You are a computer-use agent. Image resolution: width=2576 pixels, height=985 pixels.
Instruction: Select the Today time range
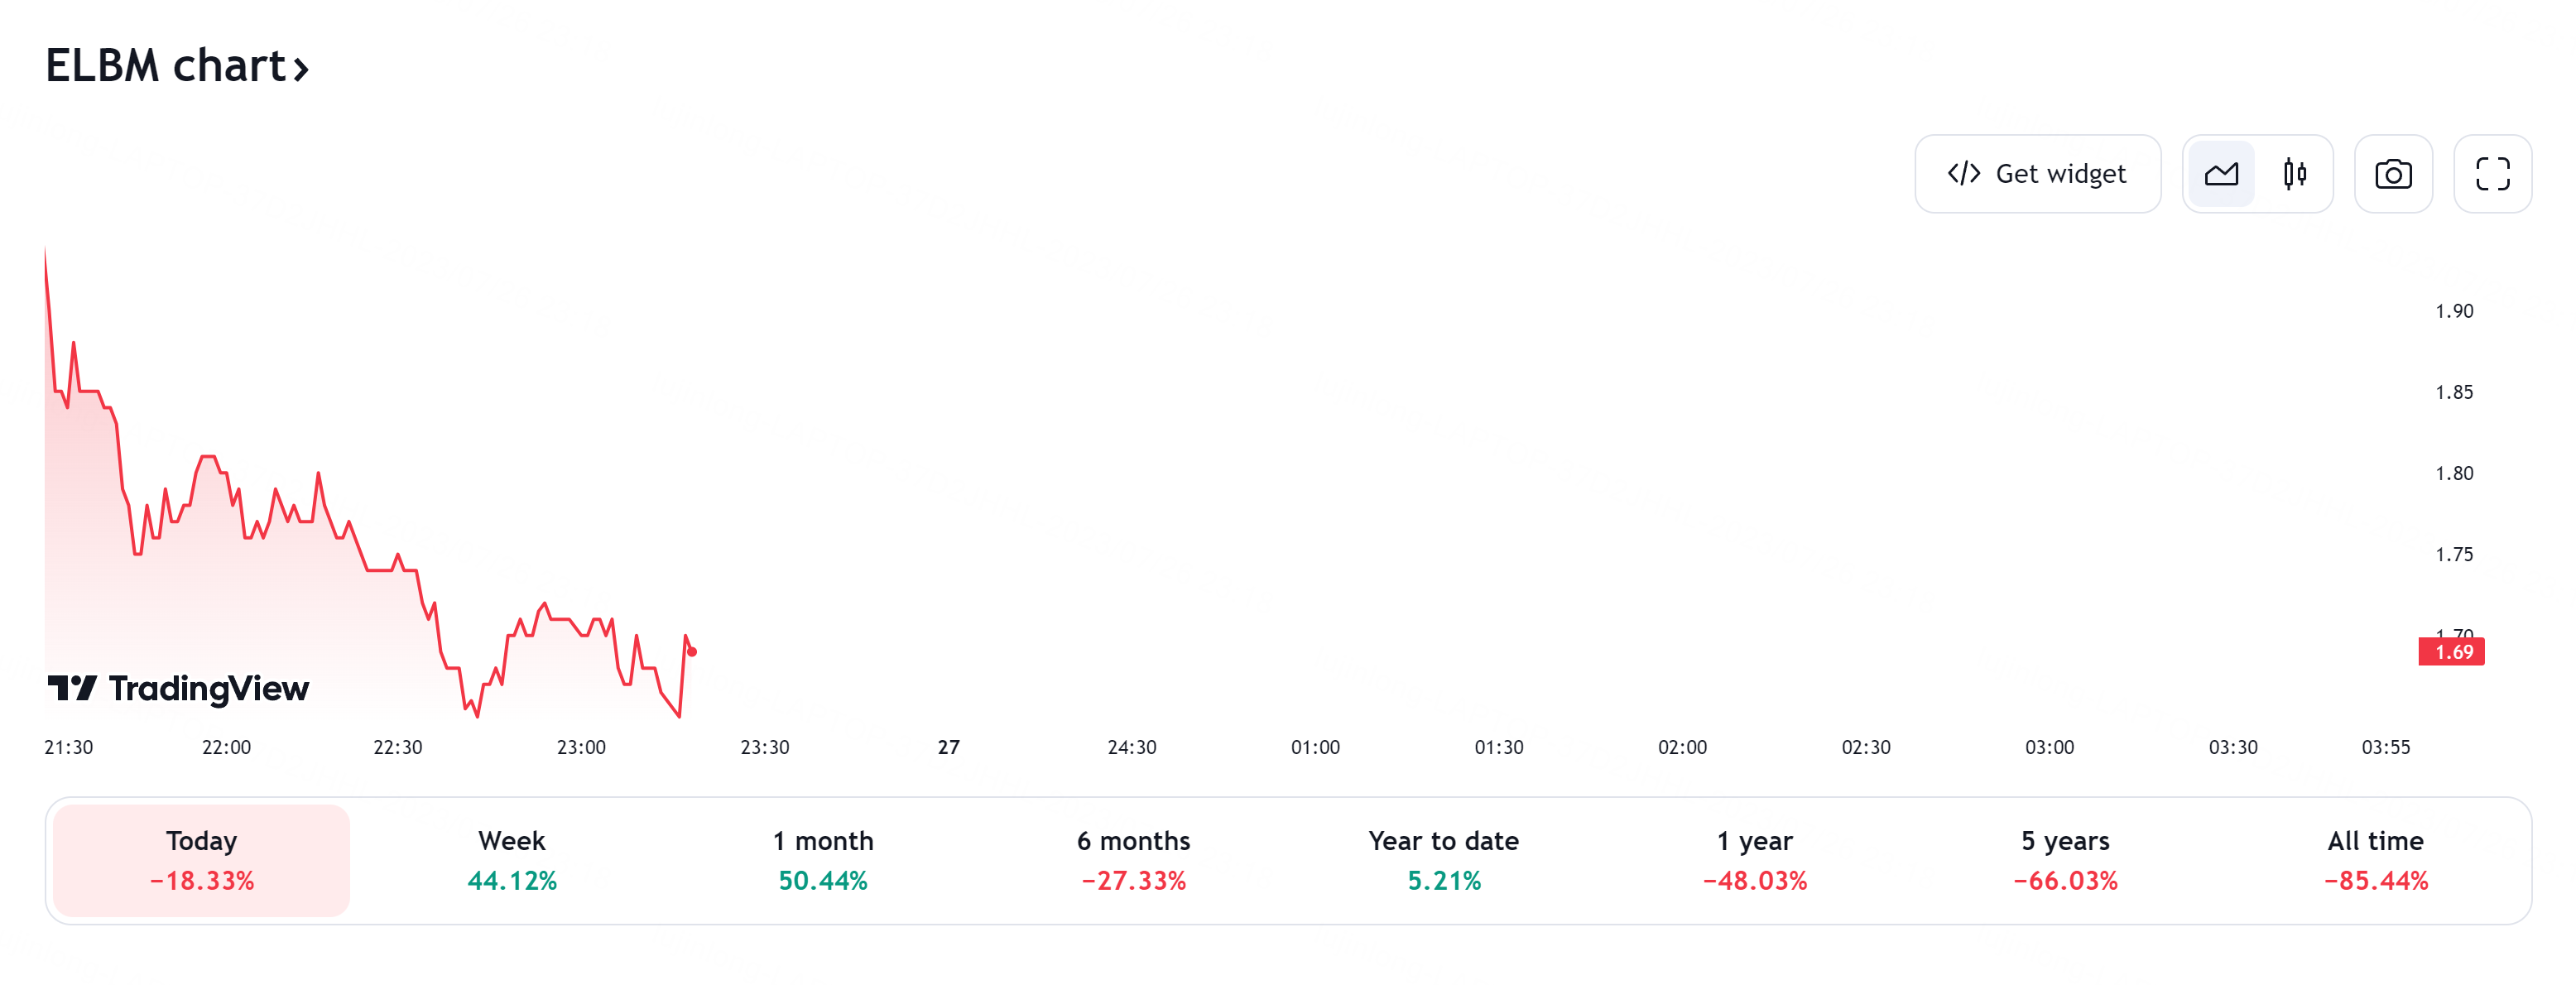(x=202, y=860)
